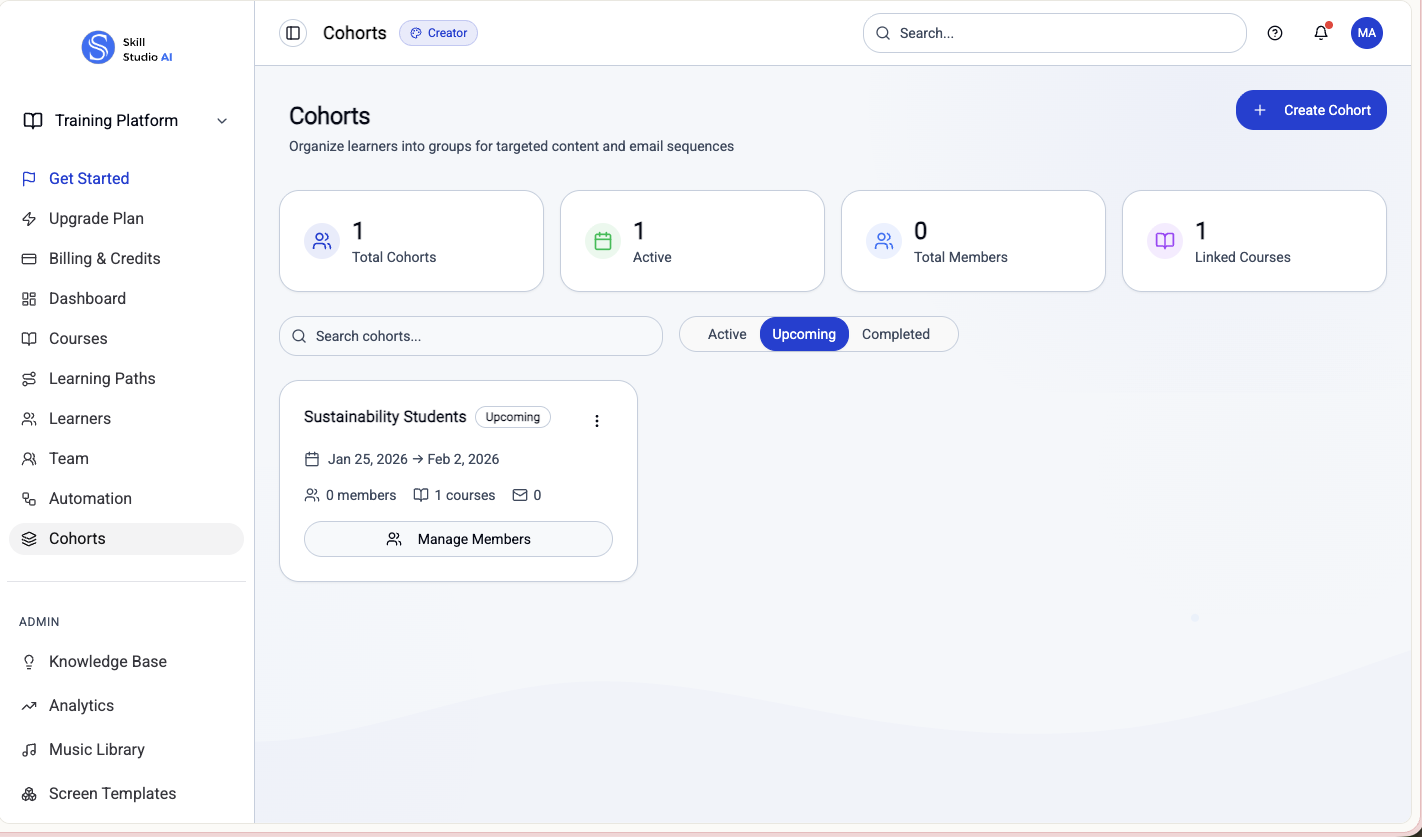This screenshot has width=1422, height=837.
Task: Collapse the Training Platform dropdown
Action: [x=221, y=120]
